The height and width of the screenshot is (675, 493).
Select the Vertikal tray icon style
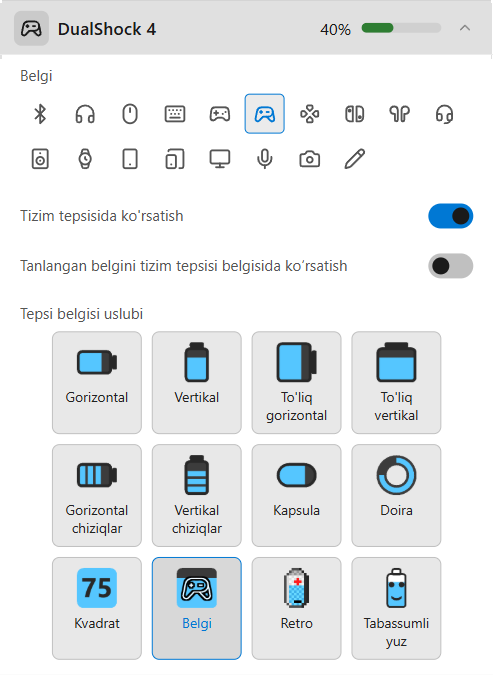coord(197,382)
